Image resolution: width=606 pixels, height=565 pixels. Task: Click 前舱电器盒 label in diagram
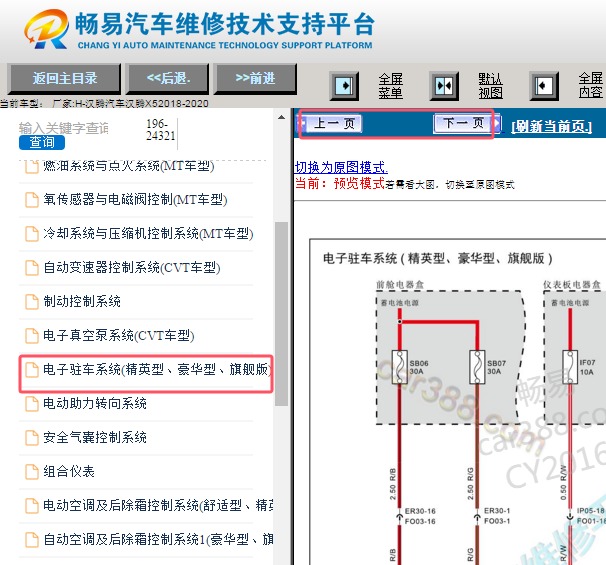point(400,285)
